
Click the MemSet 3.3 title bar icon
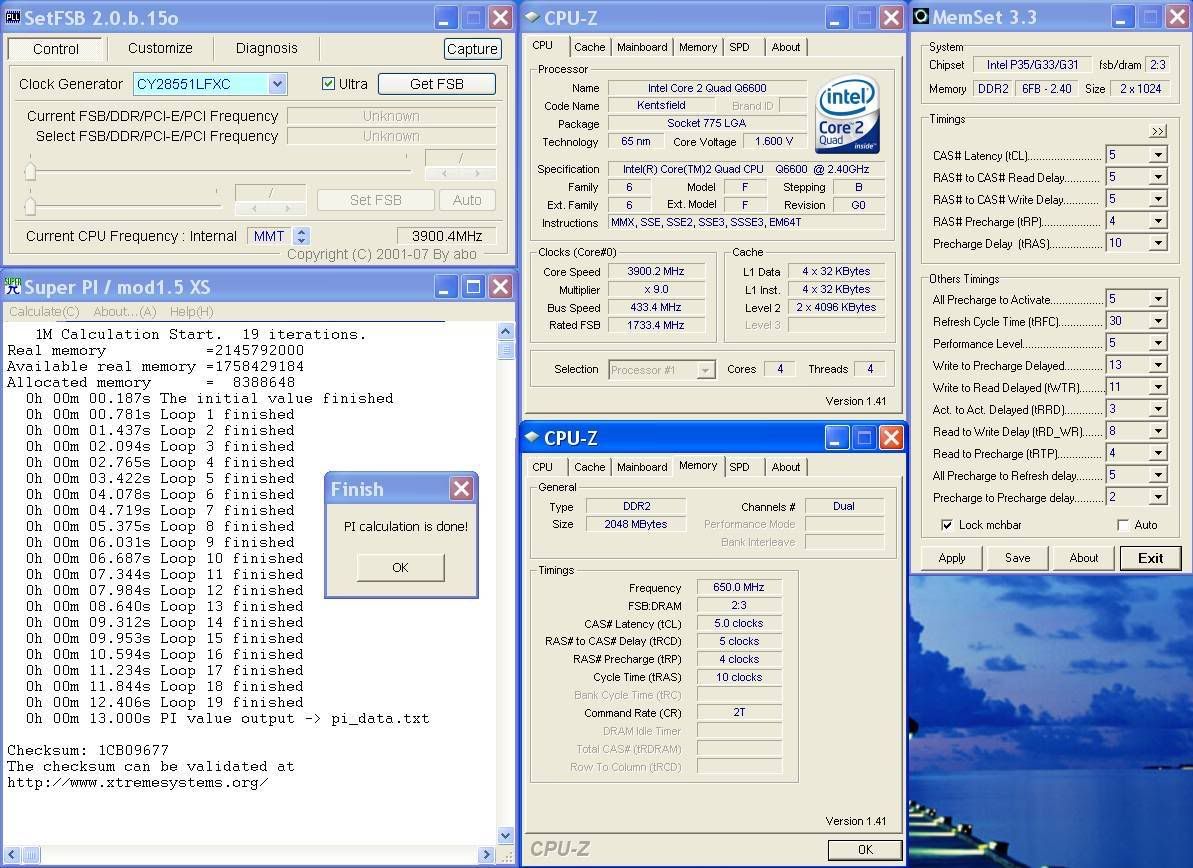pyautogui.click(x=921, y=16)
